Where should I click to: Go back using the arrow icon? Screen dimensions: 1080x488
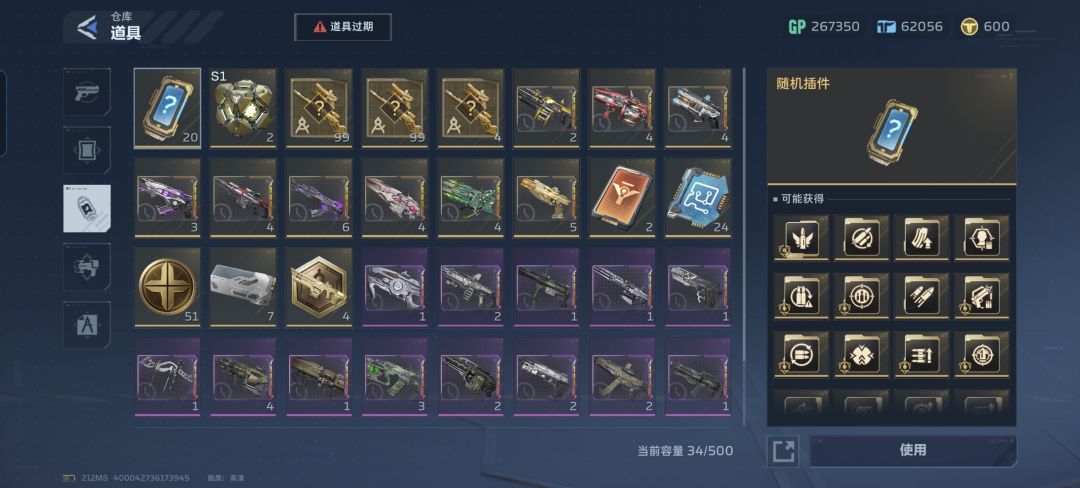[87, 27]
